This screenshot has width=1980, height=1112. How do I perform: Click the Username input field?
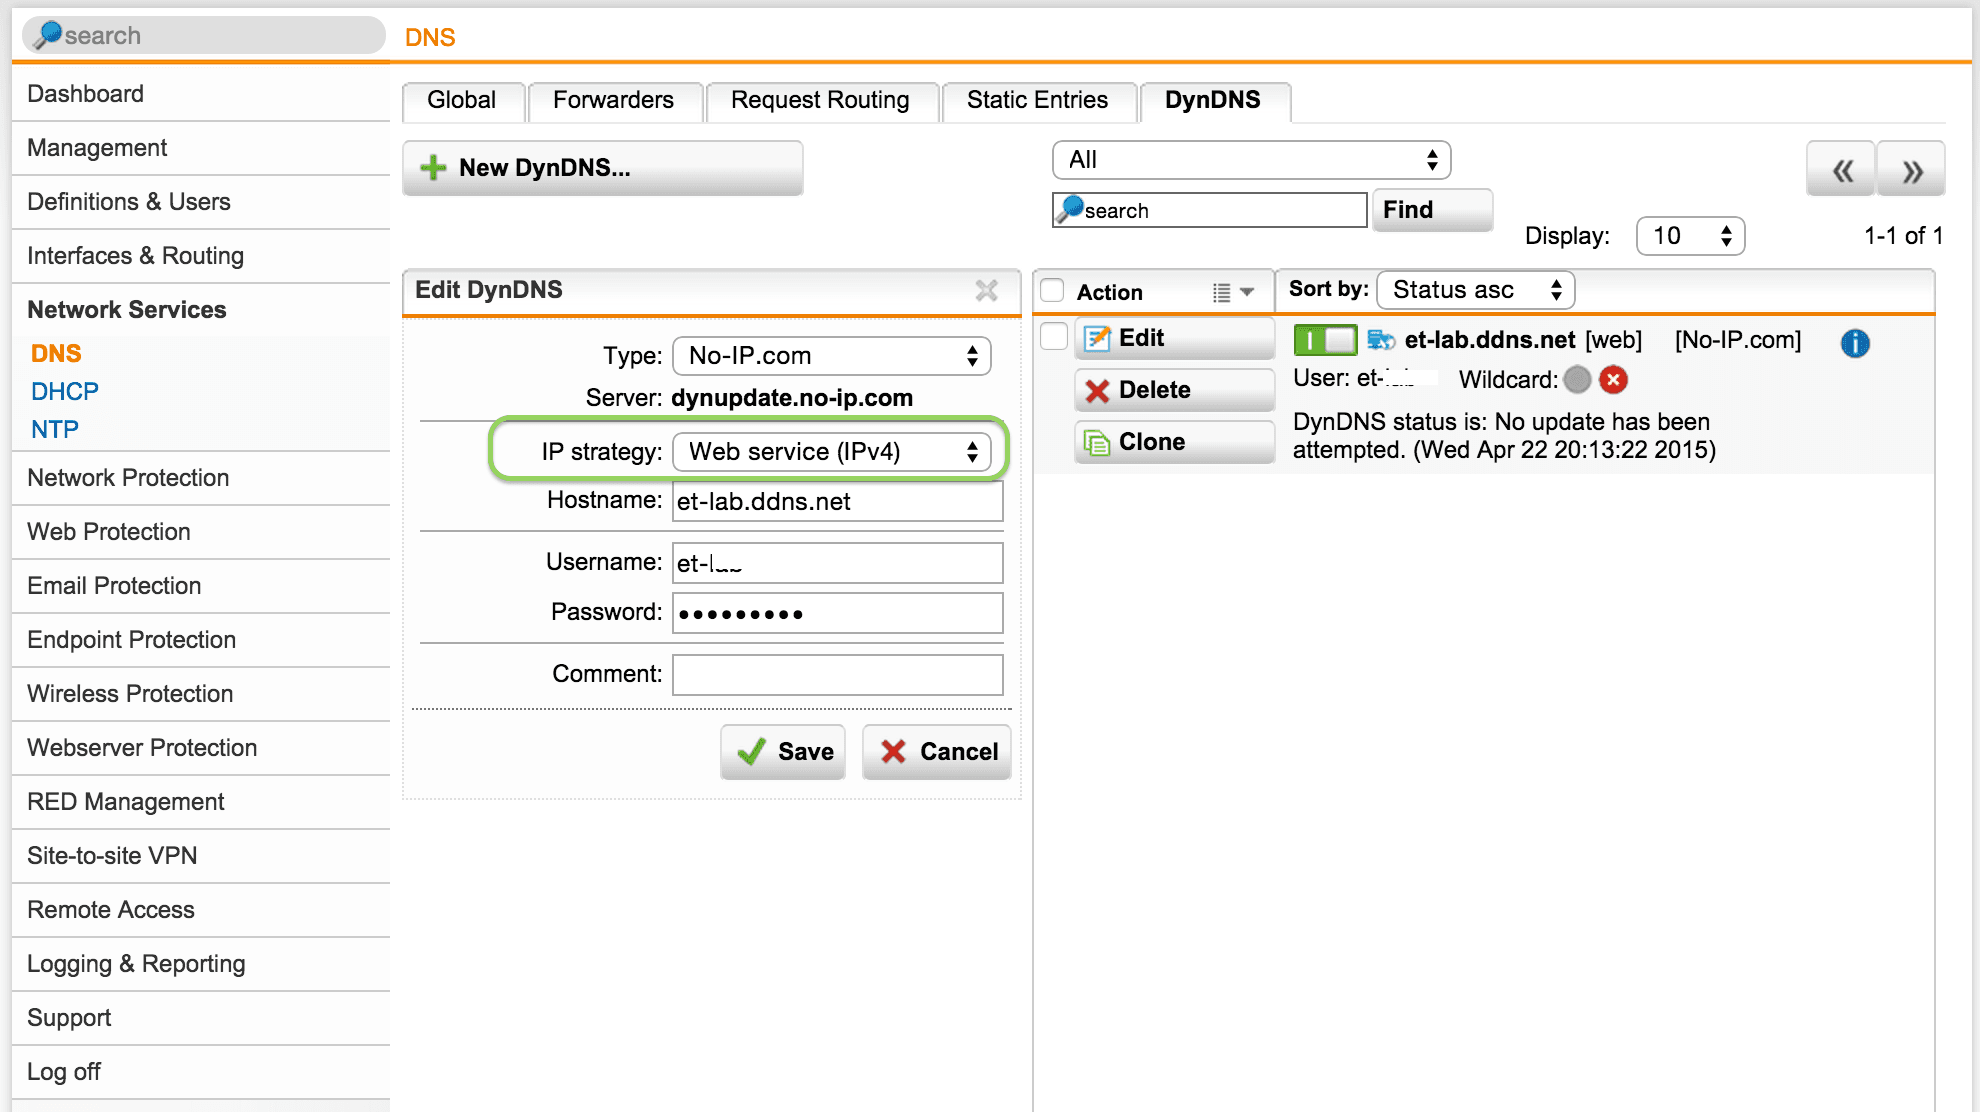[838, 563]
